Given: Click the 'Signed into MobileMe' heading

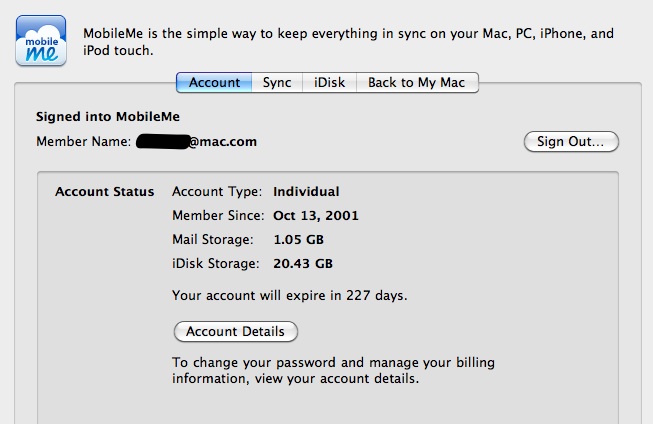Looking at the screenshot, I should click(108, 117).
